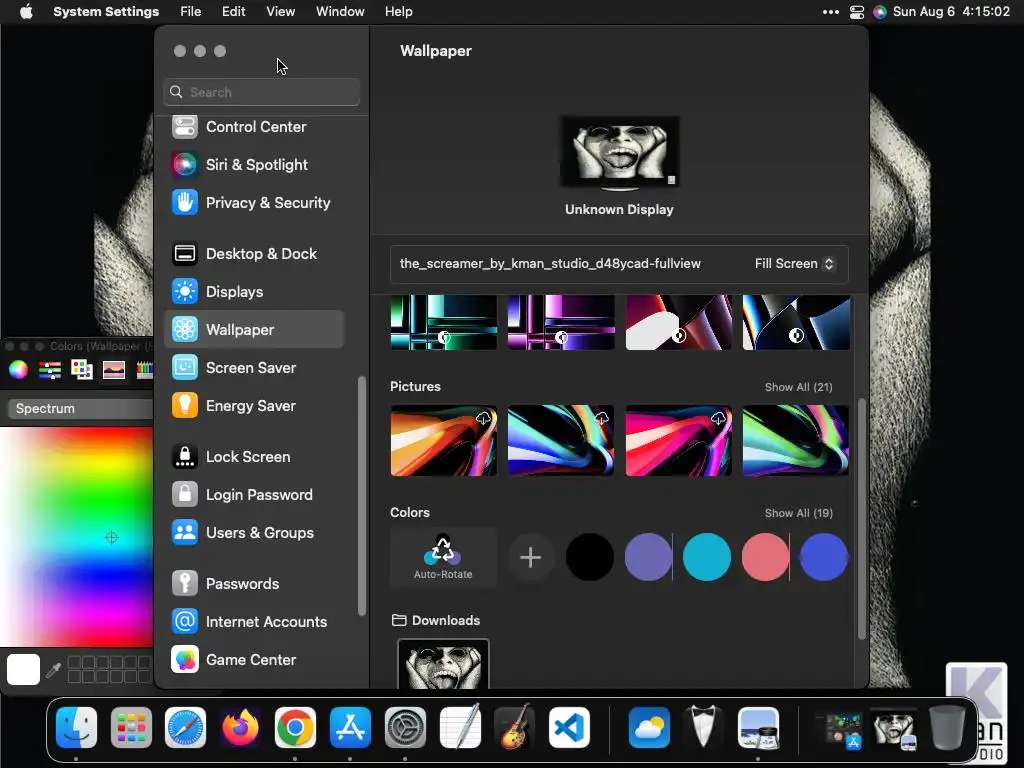Open the Window menu
Image resolution: width=1024 pixels, height=768 pixels.
[x=340, y=12]
